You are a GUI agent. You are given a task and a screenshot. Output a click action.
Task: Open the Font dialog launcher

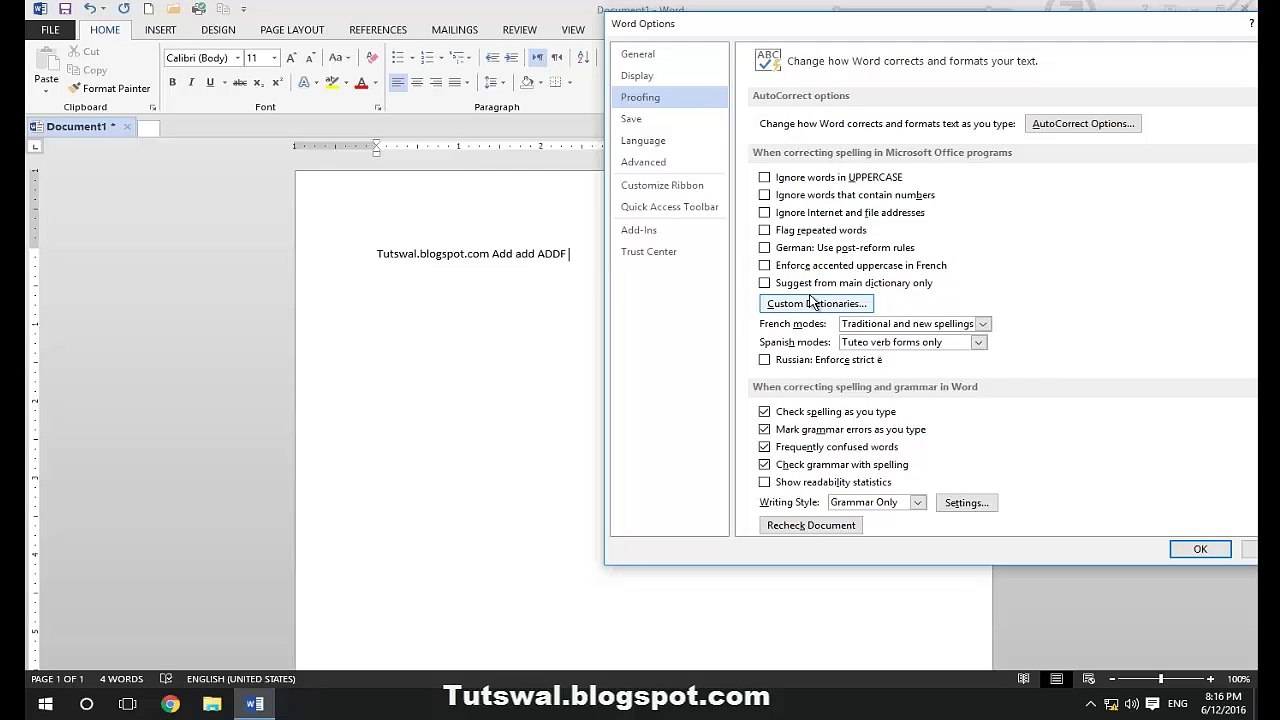pos(377,107)
